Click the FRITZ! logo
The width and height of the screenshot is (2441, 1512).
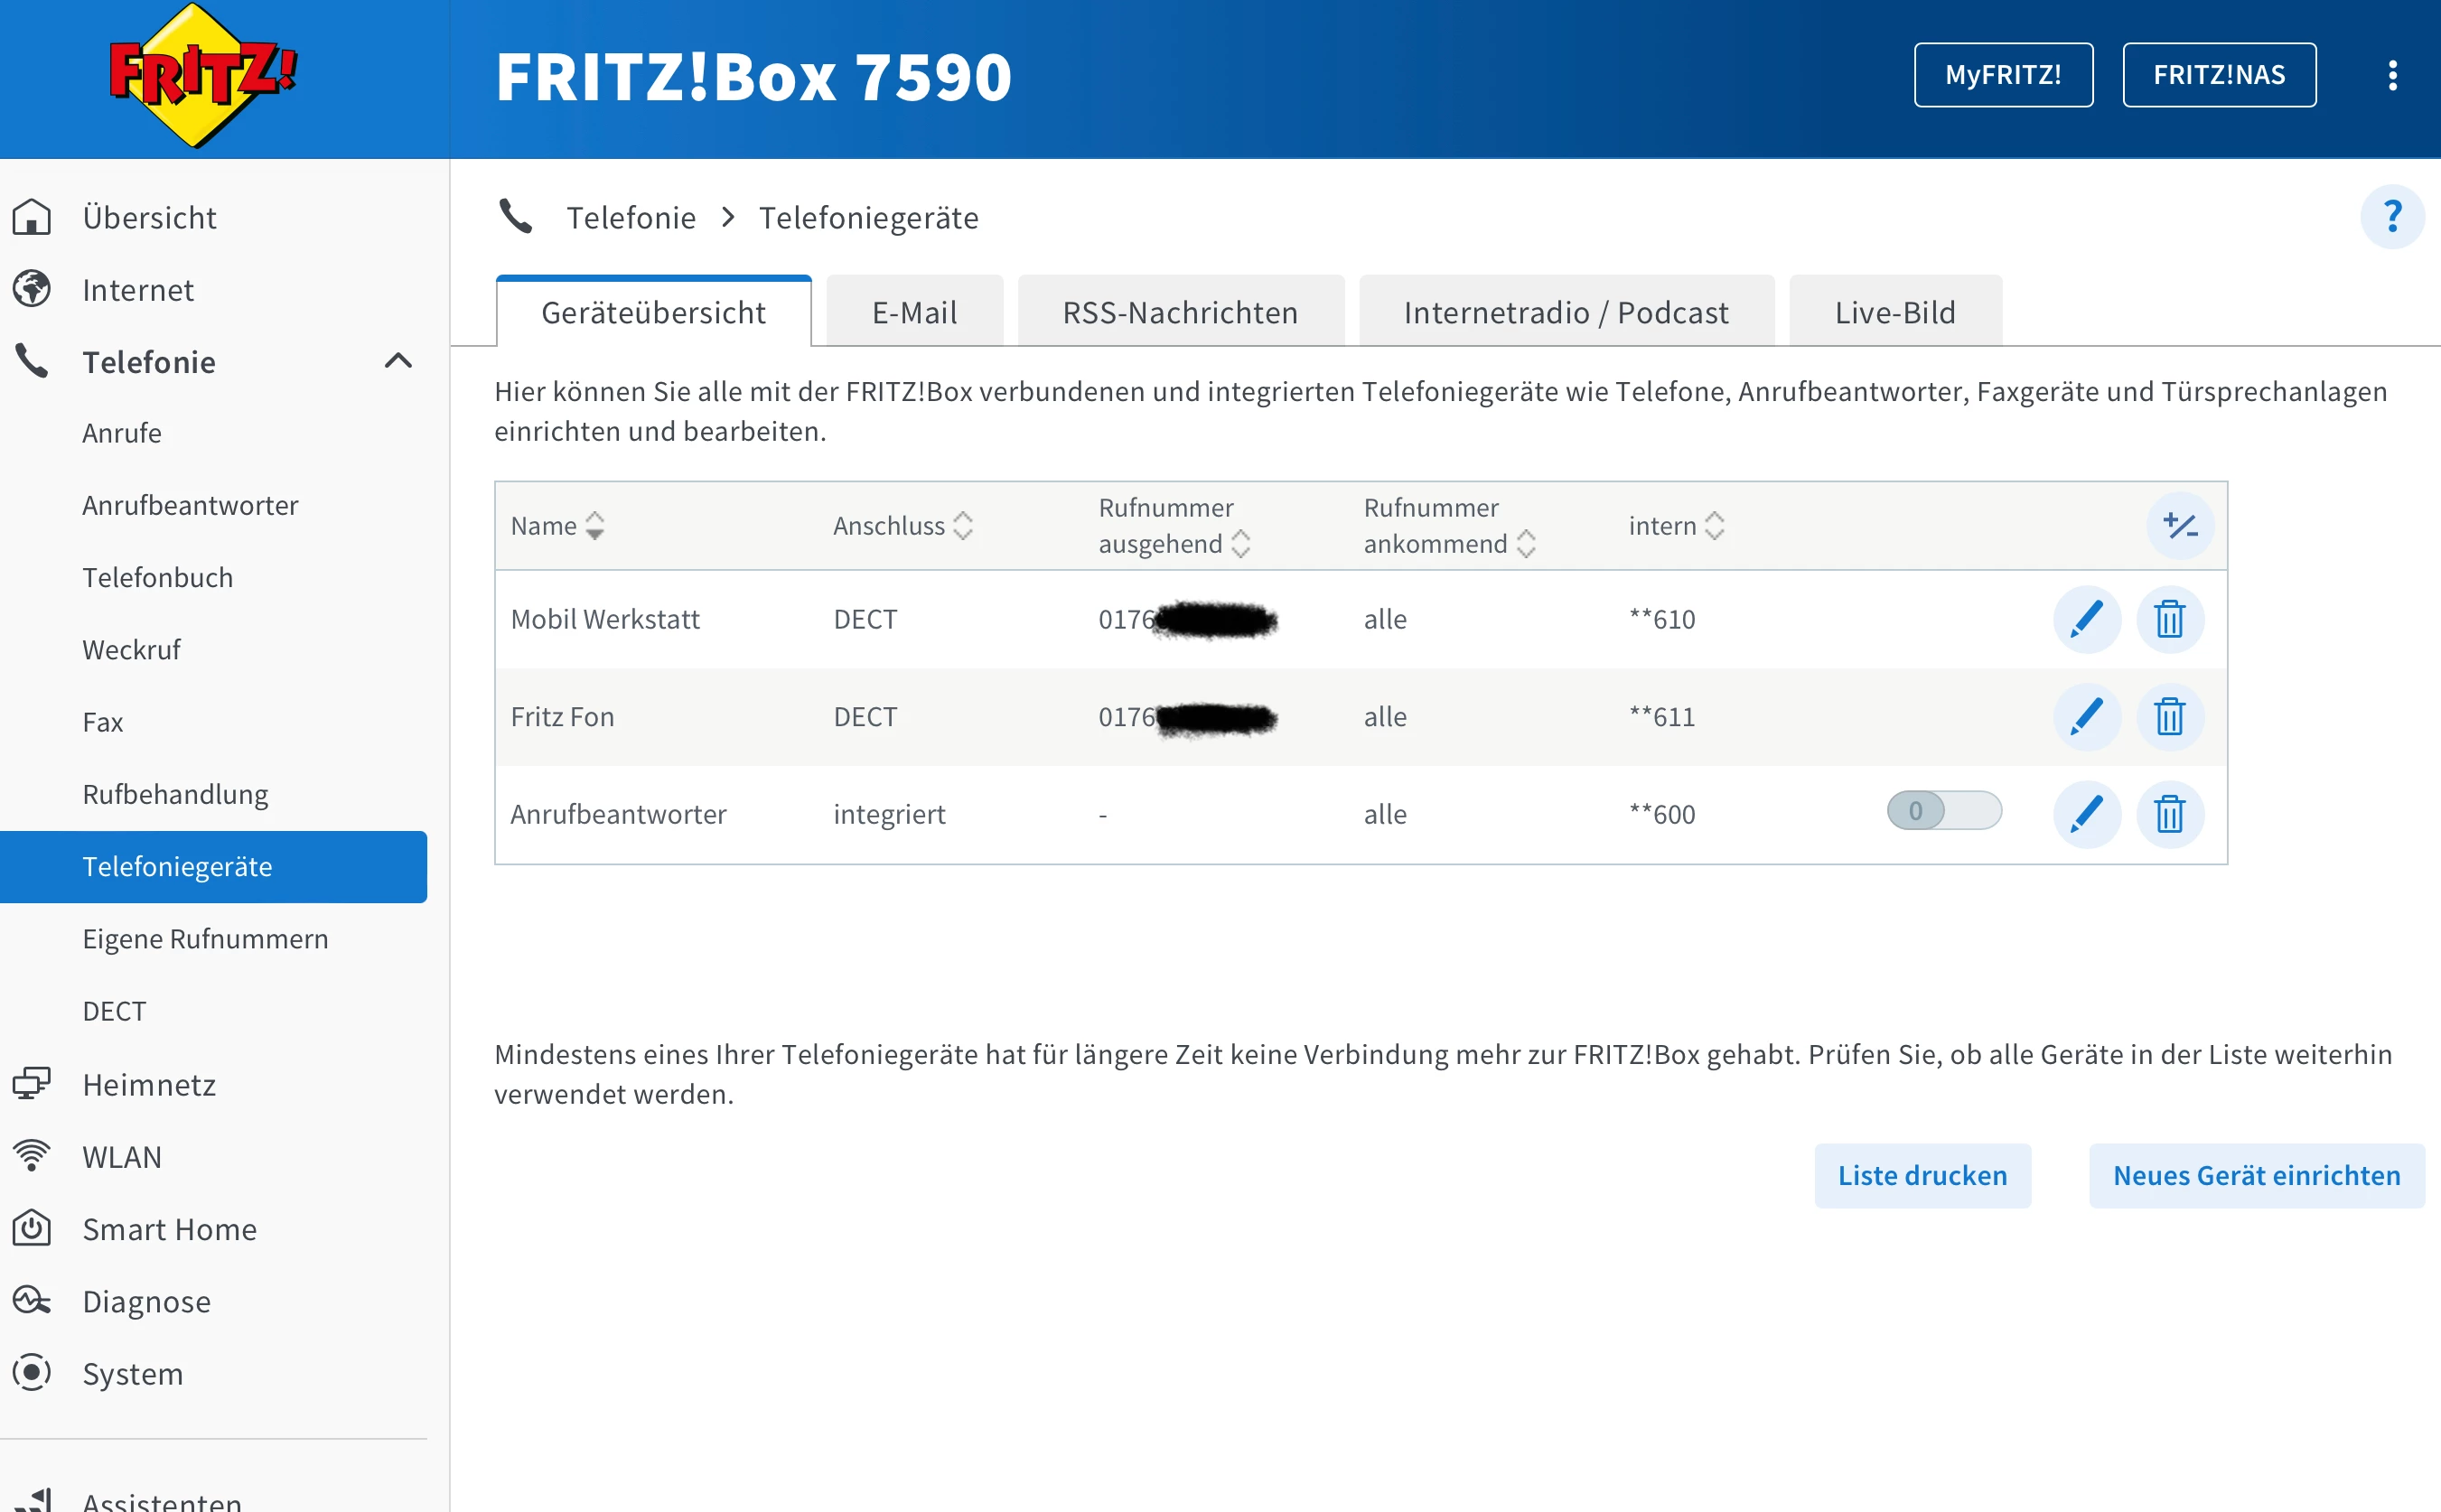[203, 75]
